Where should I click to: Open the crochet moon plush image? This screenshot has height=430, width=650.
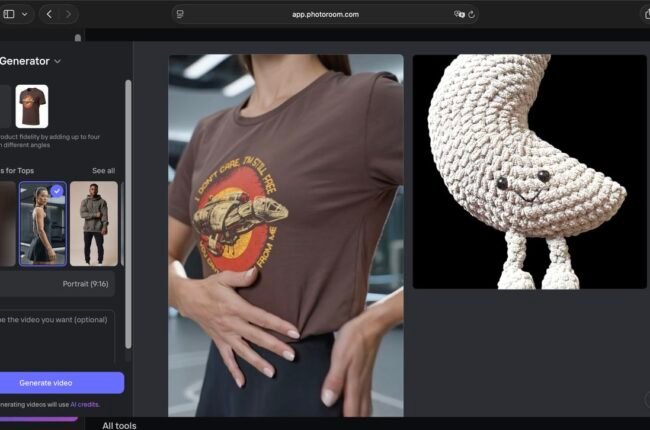click(529, 172)
